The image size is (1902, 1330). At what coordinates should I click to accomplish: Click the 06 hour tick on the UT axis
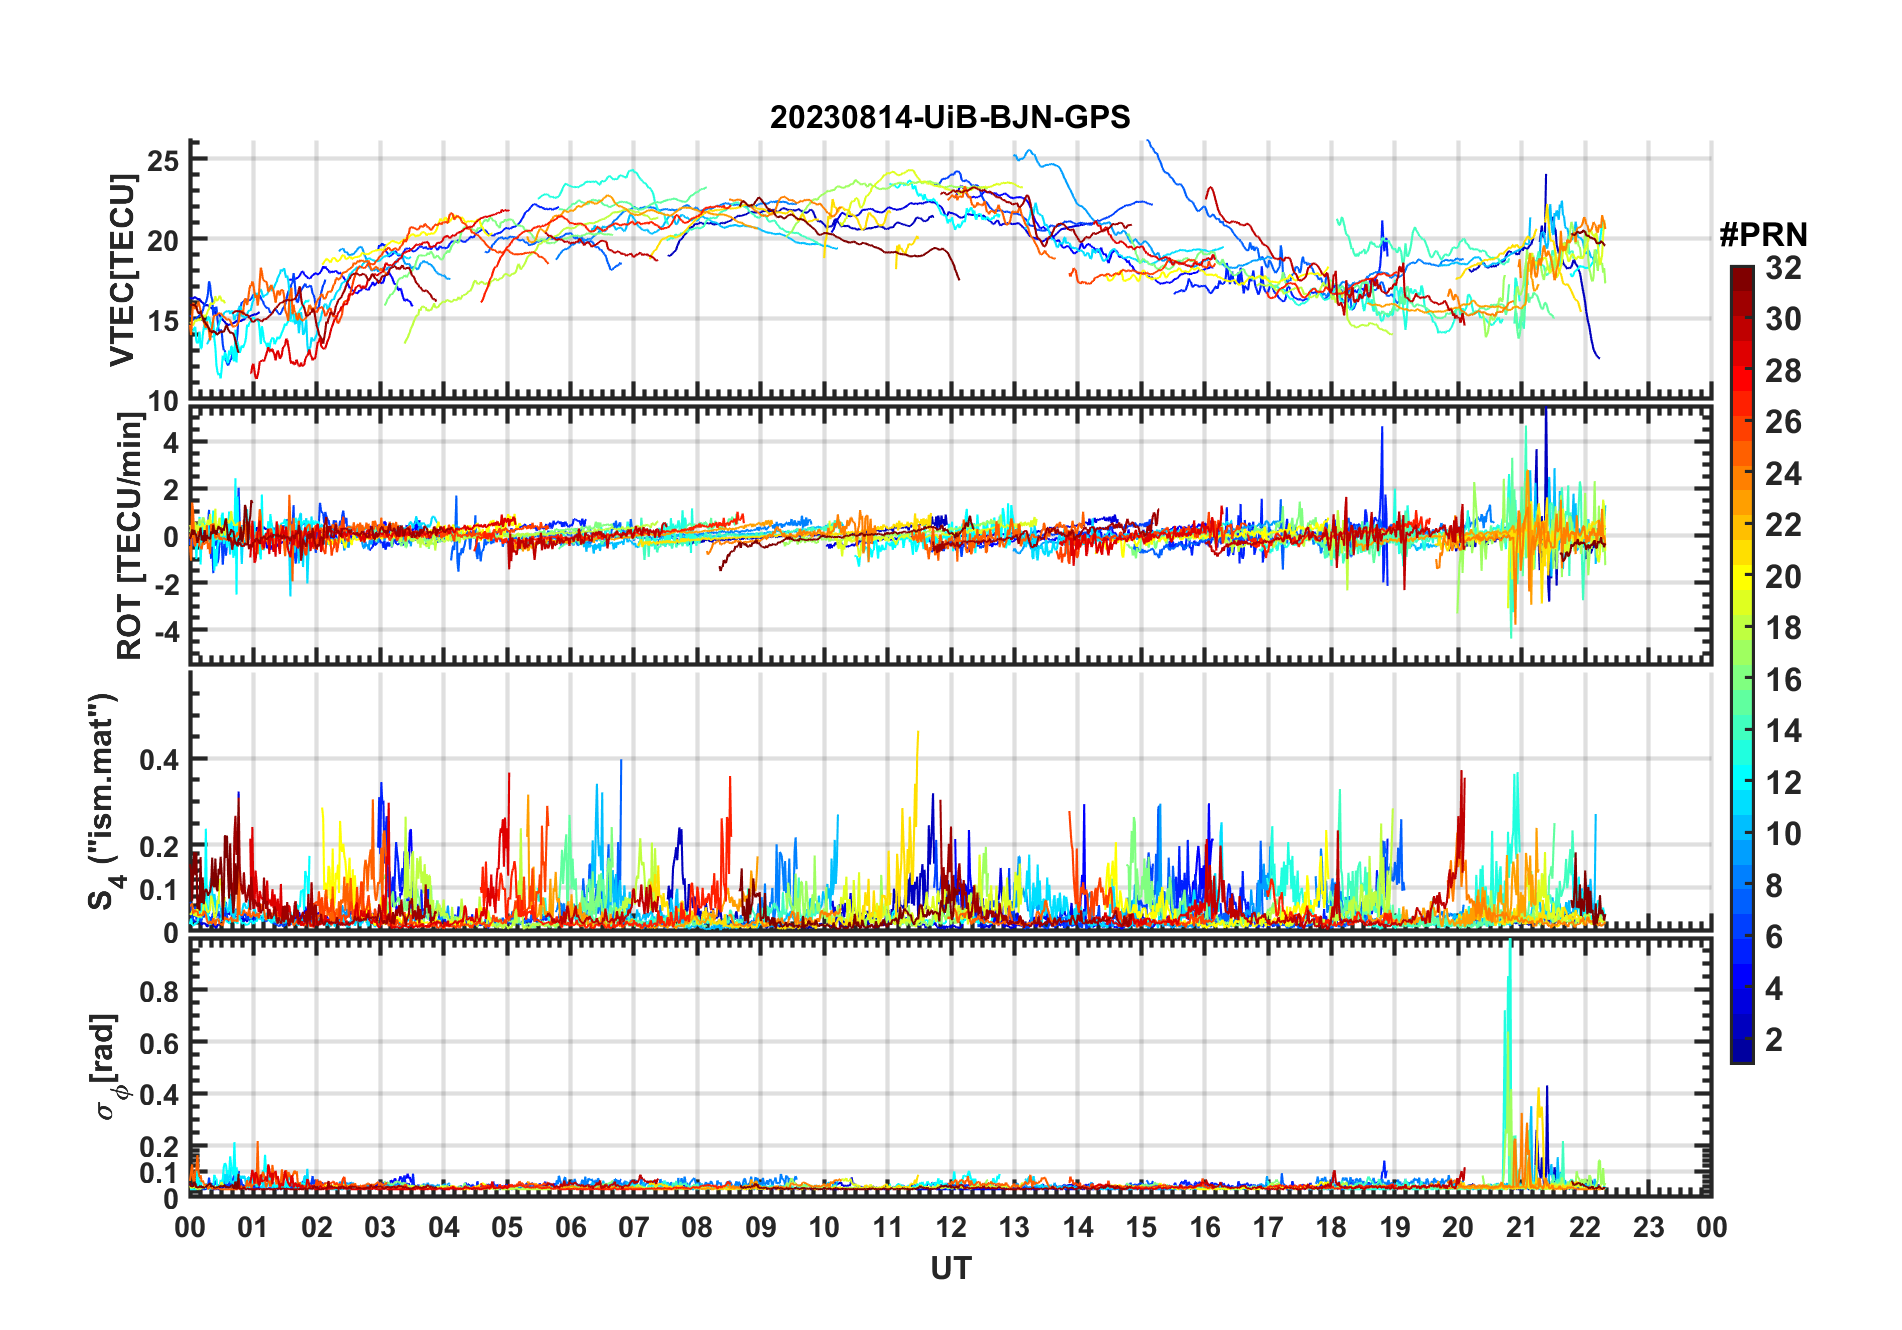570,1228
